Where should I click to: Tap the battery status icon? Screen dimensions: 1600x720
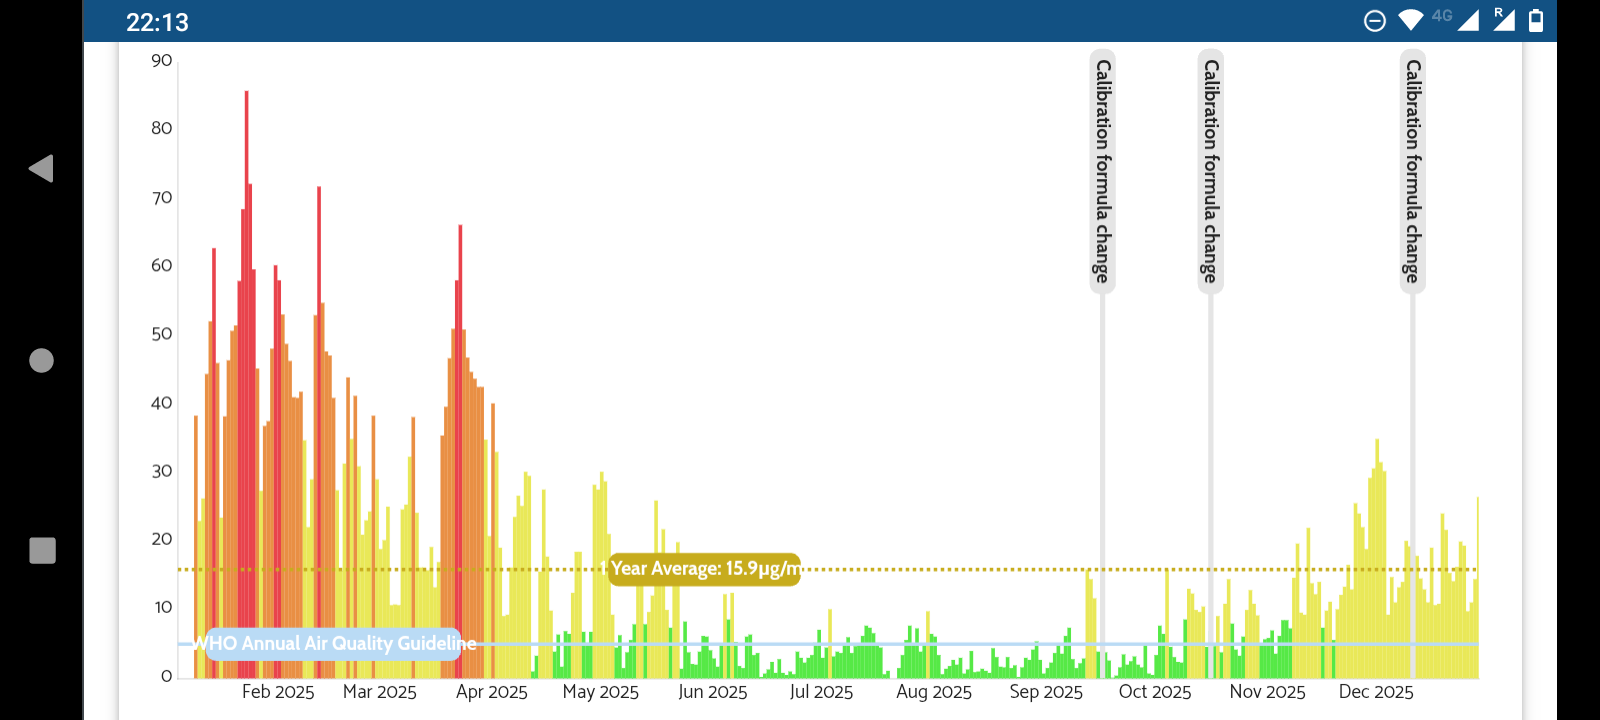pyautogui.click(x=1536, y=21)
